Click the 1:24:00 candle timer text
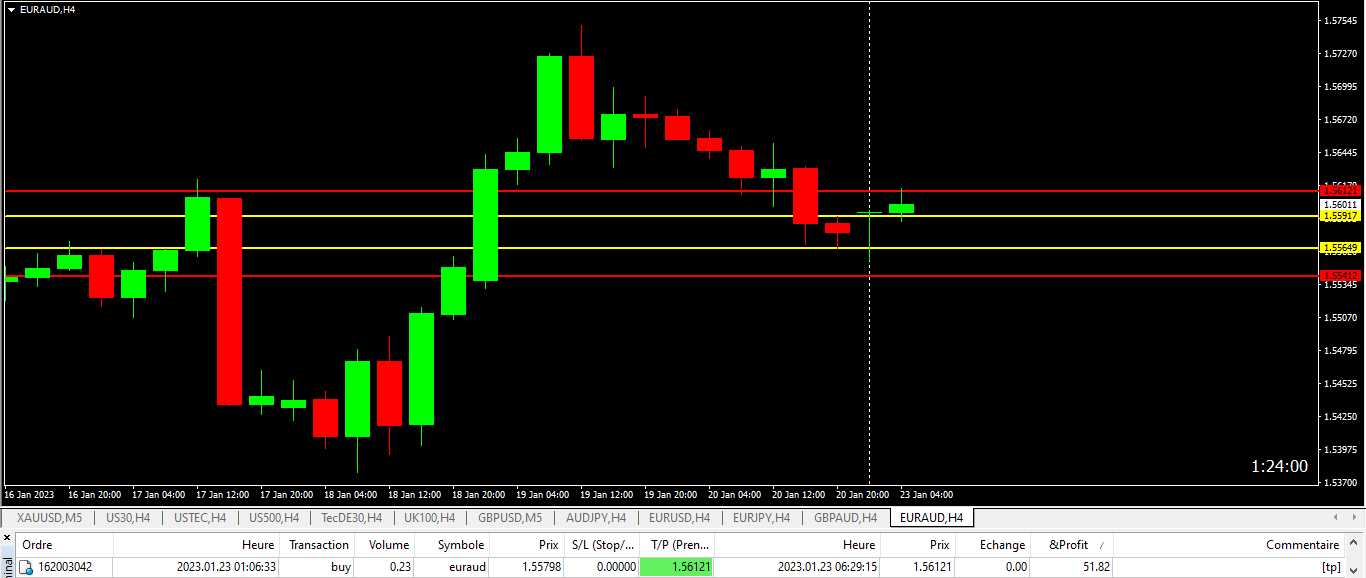This screenshot has height=578, width=1366. click(x=1279, y=466)
